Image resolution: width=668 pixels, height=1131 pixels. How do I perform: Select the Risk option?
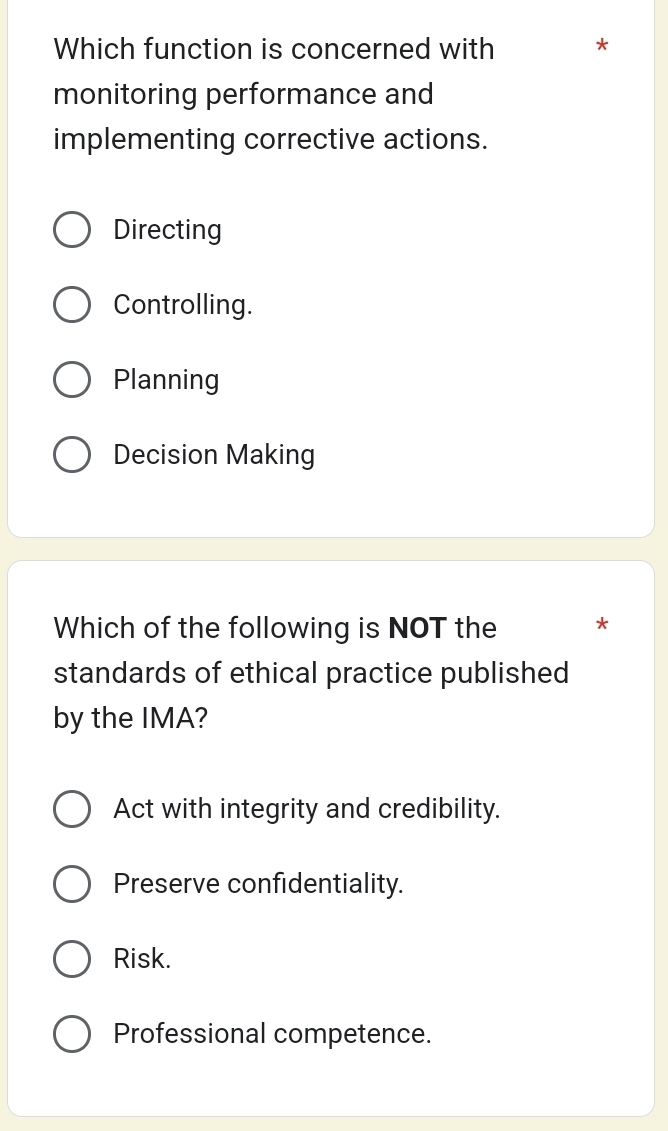(72, 958)
